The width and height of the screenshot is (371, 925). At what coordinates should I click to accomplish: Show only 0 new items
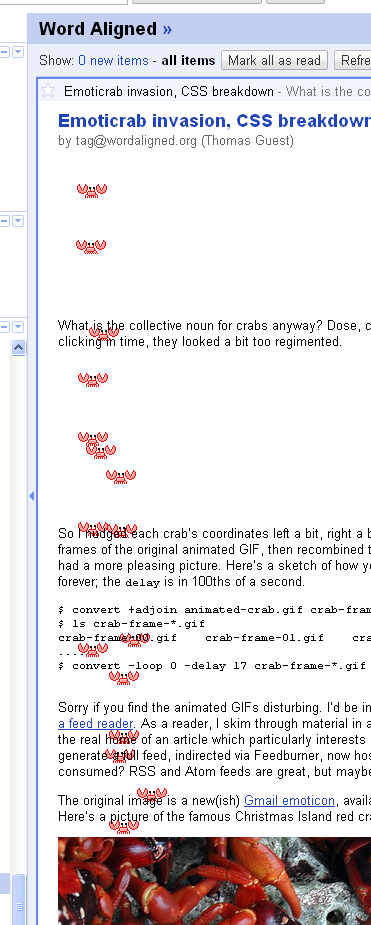(x=113, y=60)
